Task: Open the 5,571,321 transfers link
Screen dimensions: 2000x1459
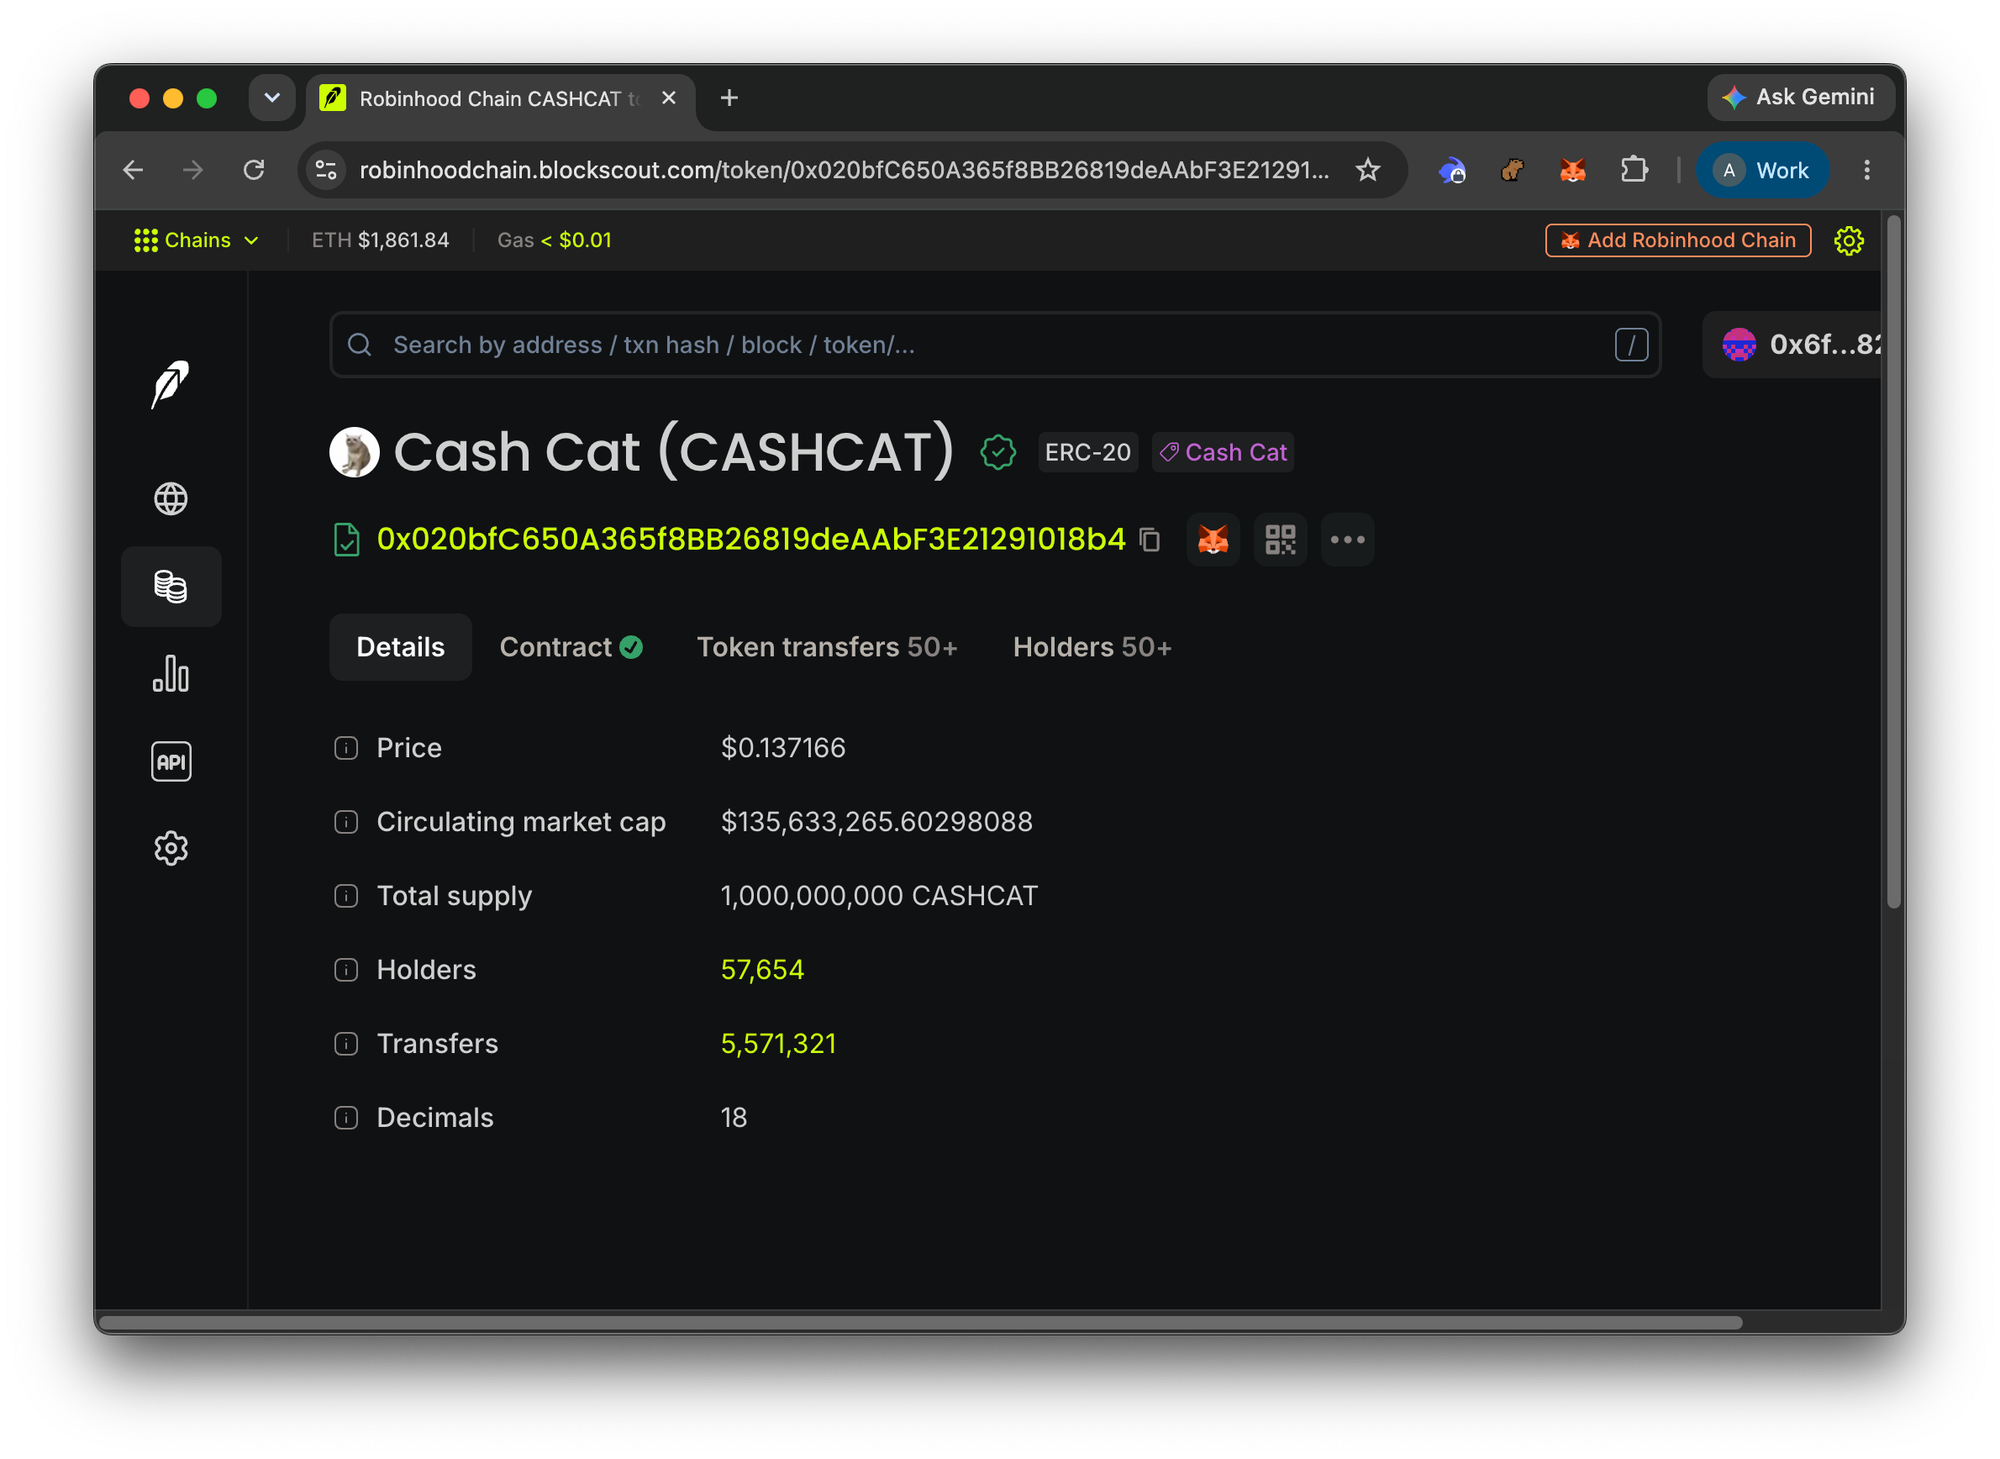Action: 778,1044
